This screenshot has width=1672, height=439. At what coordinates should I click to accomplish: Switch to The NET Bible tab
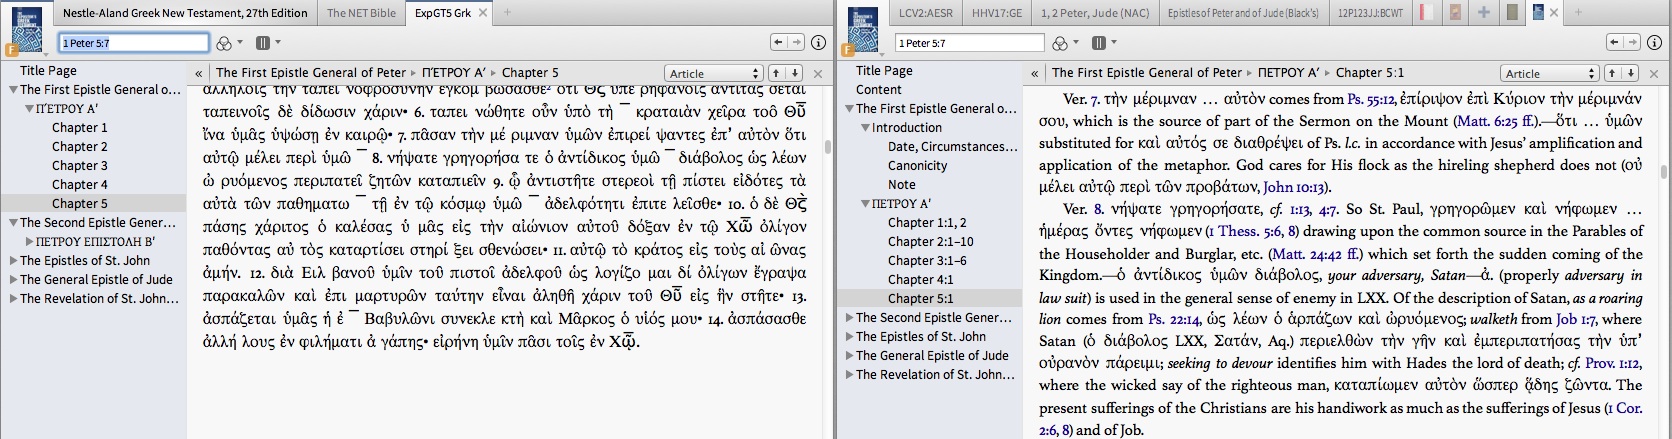point(361,13)
